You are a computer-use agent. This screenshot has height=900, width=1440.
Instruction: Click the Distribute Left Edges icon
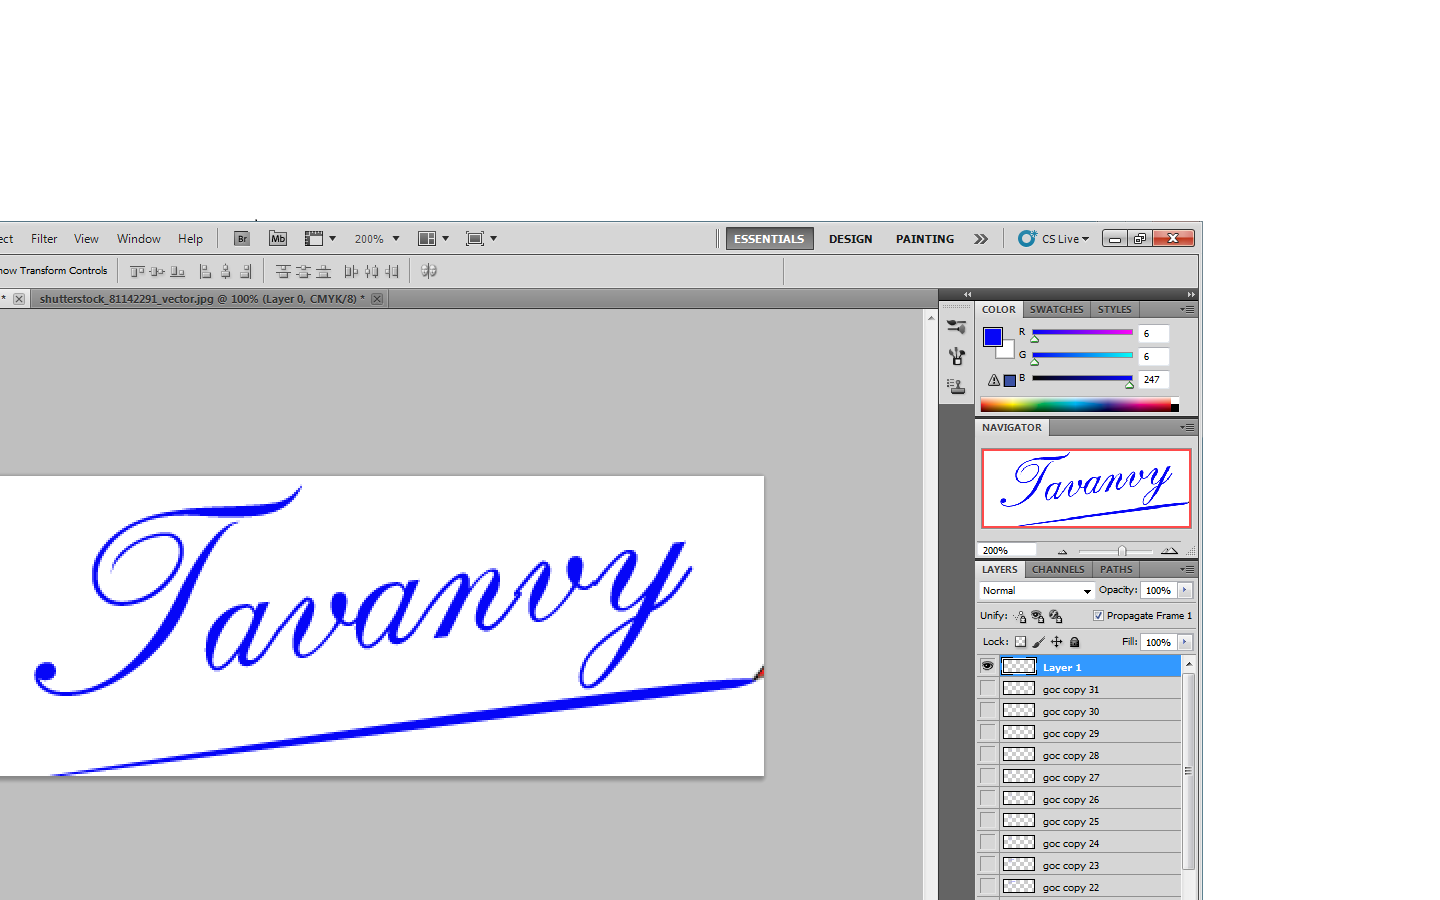[x=351, y=271]
